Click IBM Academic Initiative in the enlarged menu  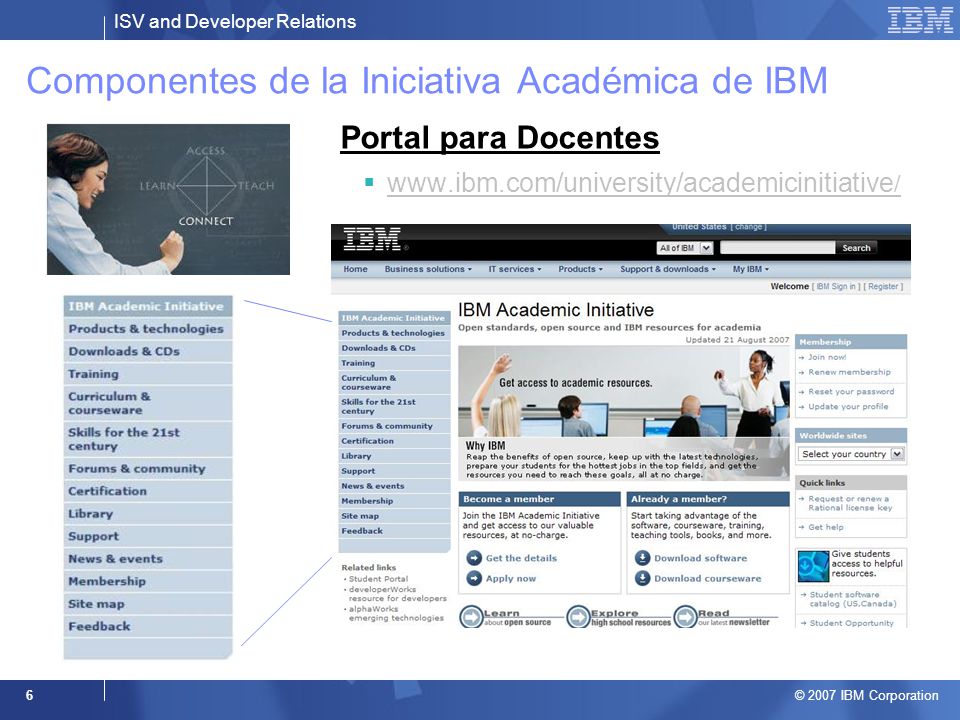(x=148, y=306)
